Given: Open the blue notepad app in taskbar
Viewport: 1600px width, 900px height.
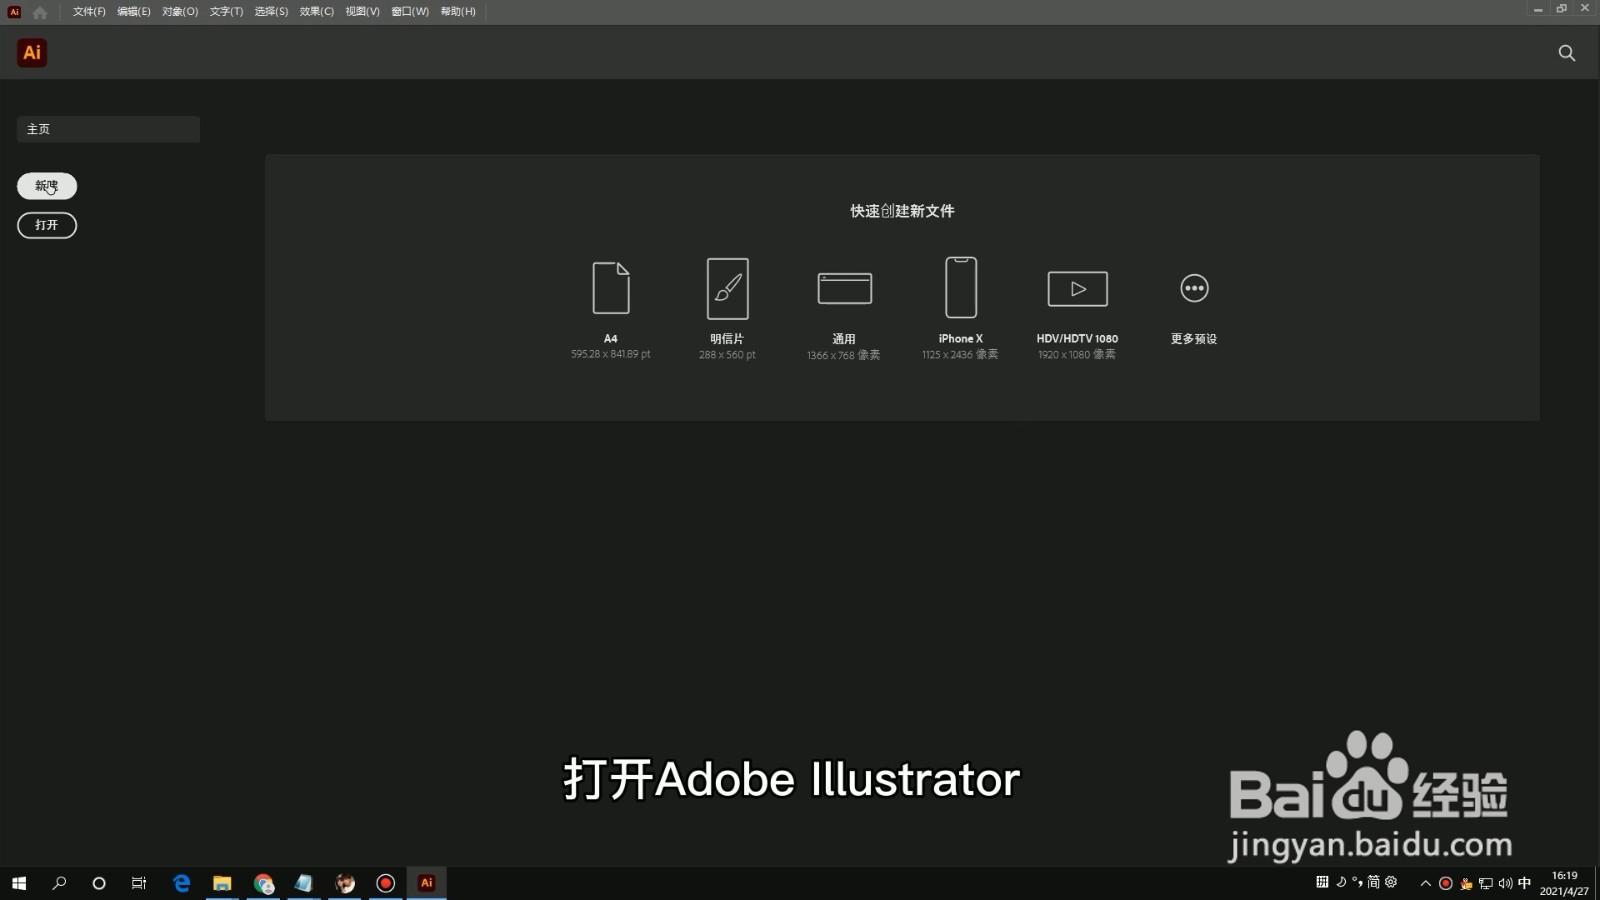Looking at the screenshot, I should tap(304, 883).
